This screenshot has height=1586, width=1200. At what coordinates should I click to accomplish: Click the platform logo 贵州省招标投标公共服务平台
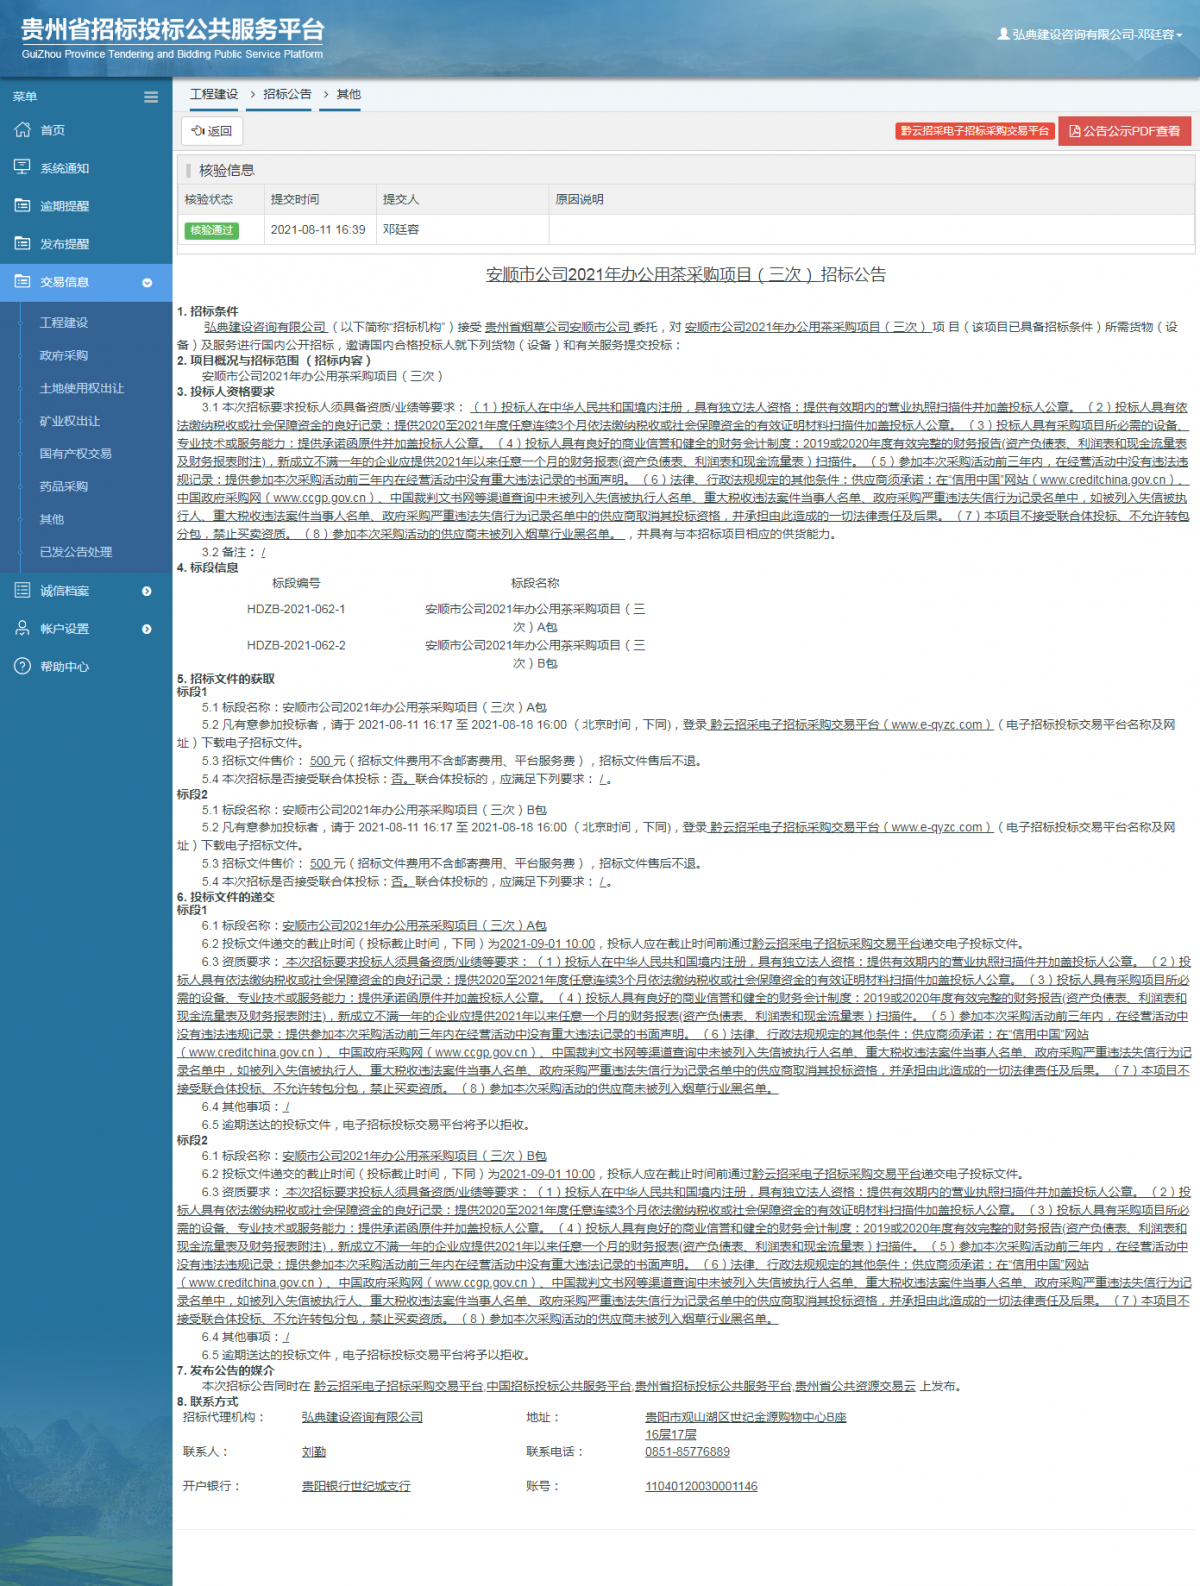172,38
